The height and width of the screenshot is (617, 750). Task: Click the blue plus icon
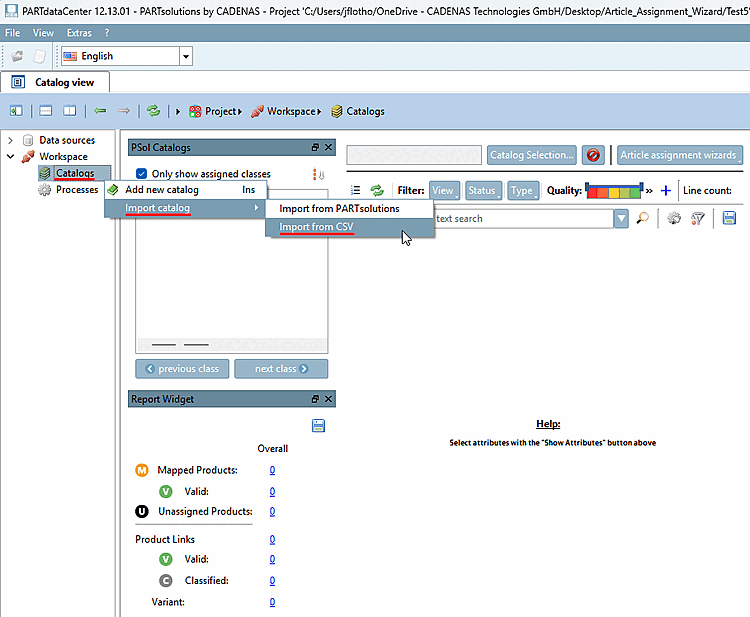[665, 191]
